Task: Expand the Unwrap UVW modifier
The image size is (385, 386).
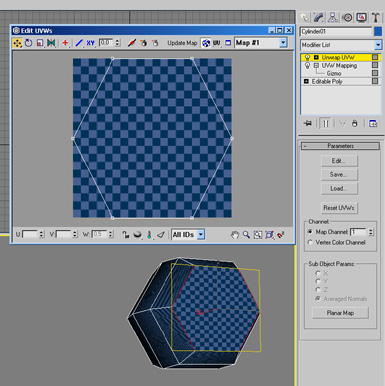Action: [x=316, y=58]
